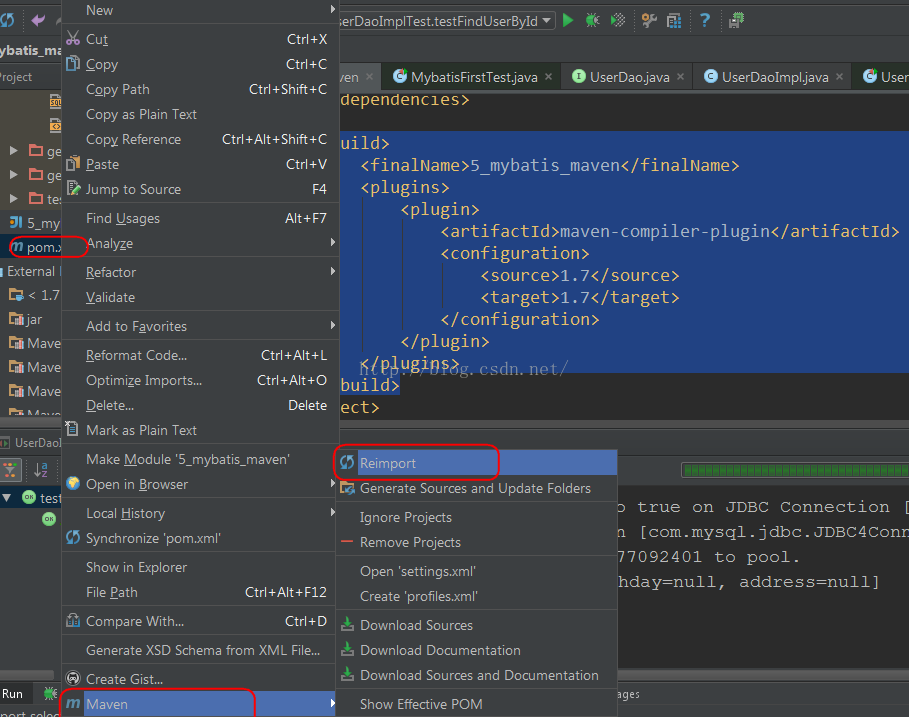Click the green Run button in toolbar
Viewport: 909px width, 717px height.
[568, 20]
